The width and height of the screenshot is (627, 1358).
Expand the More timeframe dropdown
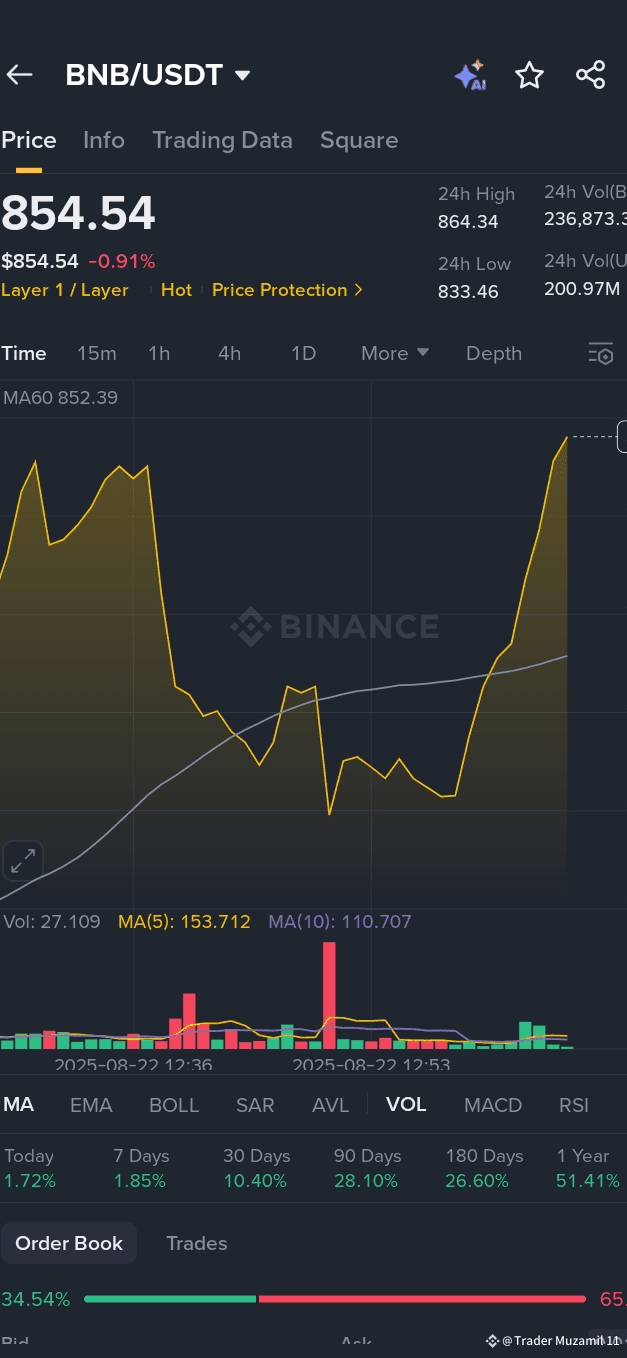(x=395, y=353)
